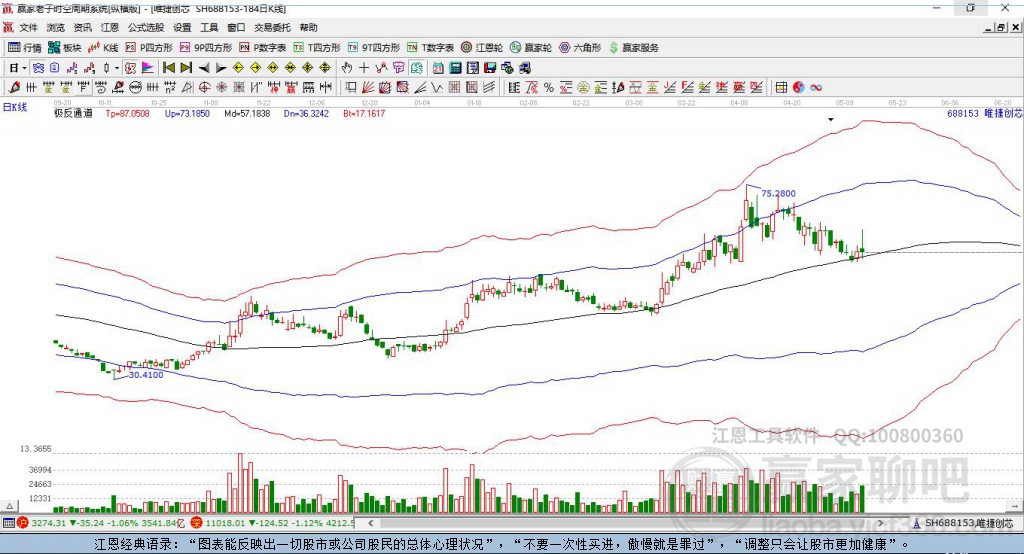Open the 公式选股 menu
The height and width of the screenshot is (554, 1024).
146,27
